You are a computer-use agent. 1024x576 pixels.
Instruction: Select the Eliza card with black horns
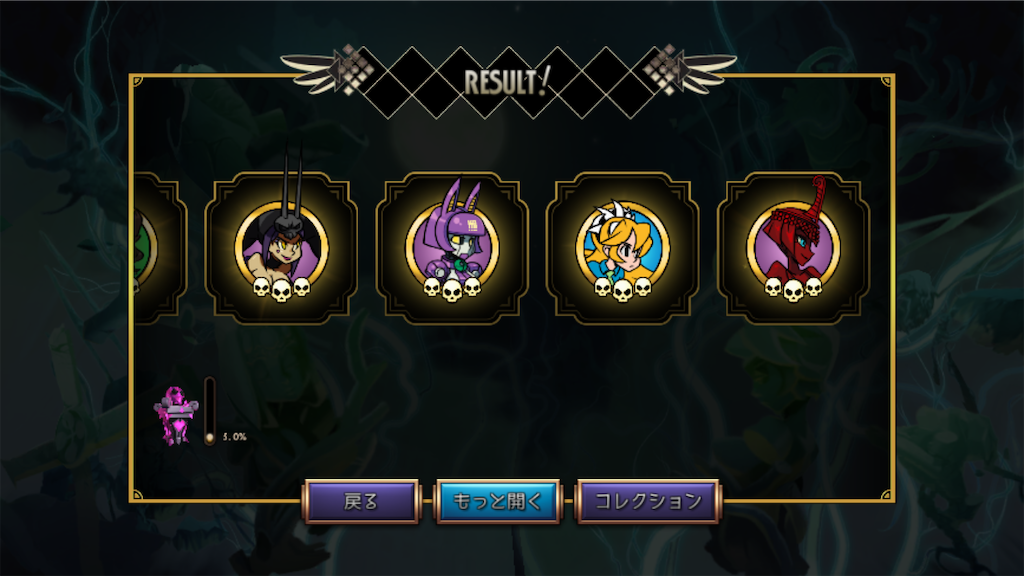tap(281, 248)
